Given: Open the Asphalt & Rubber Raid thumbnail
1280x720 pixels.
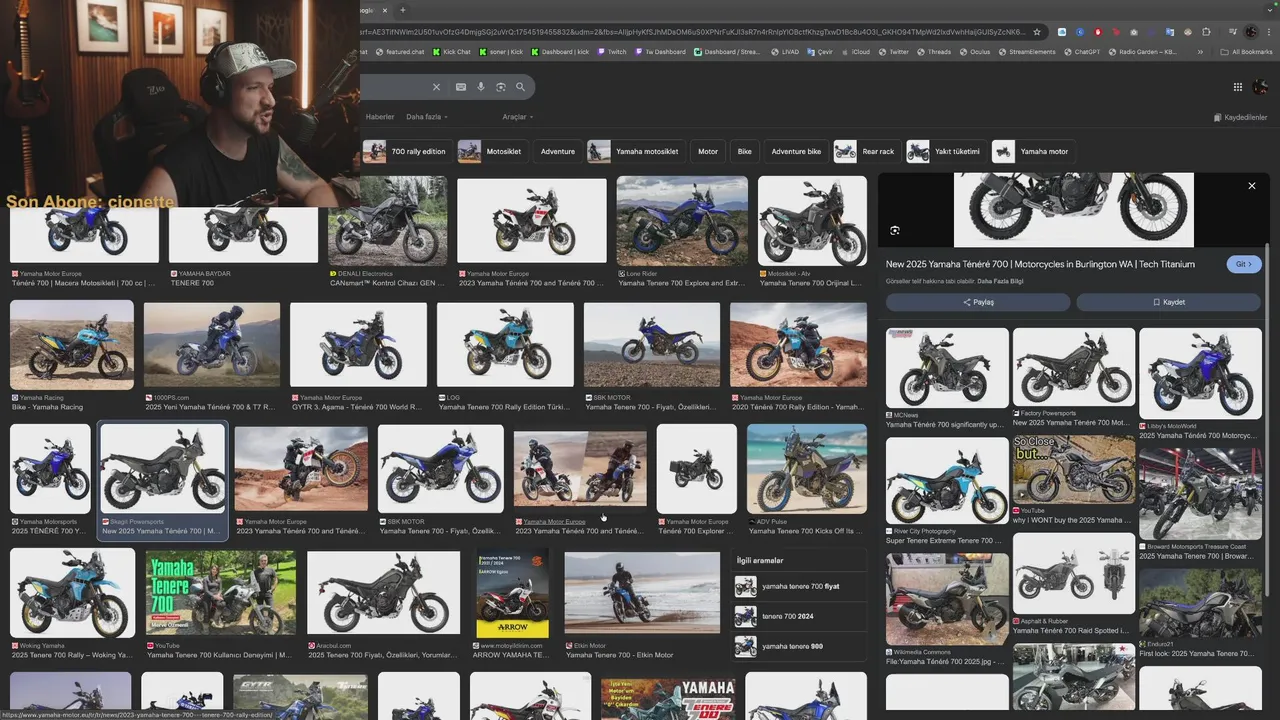Looking at the screenshot, I should [1074, 573].
